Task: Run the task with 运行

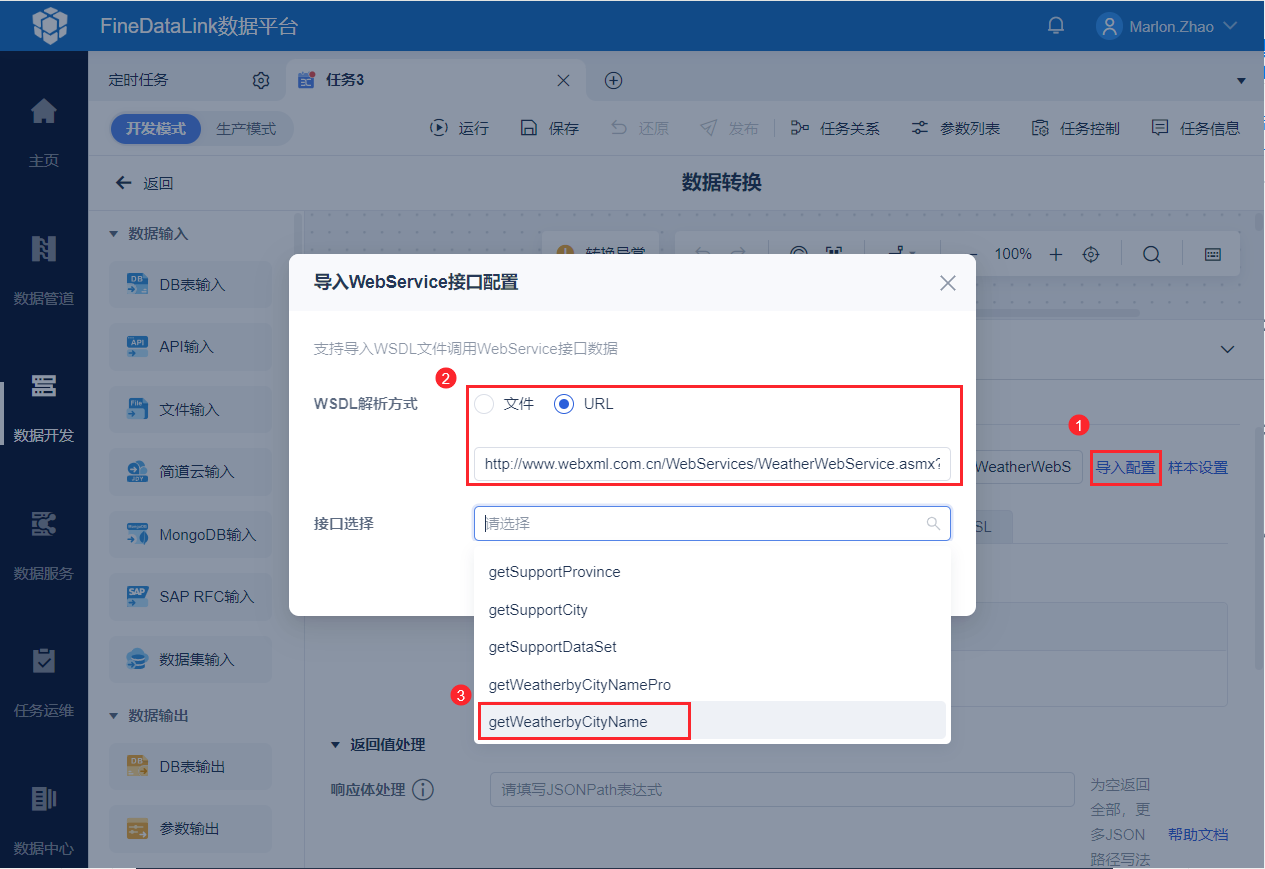Action: (459, 128)
